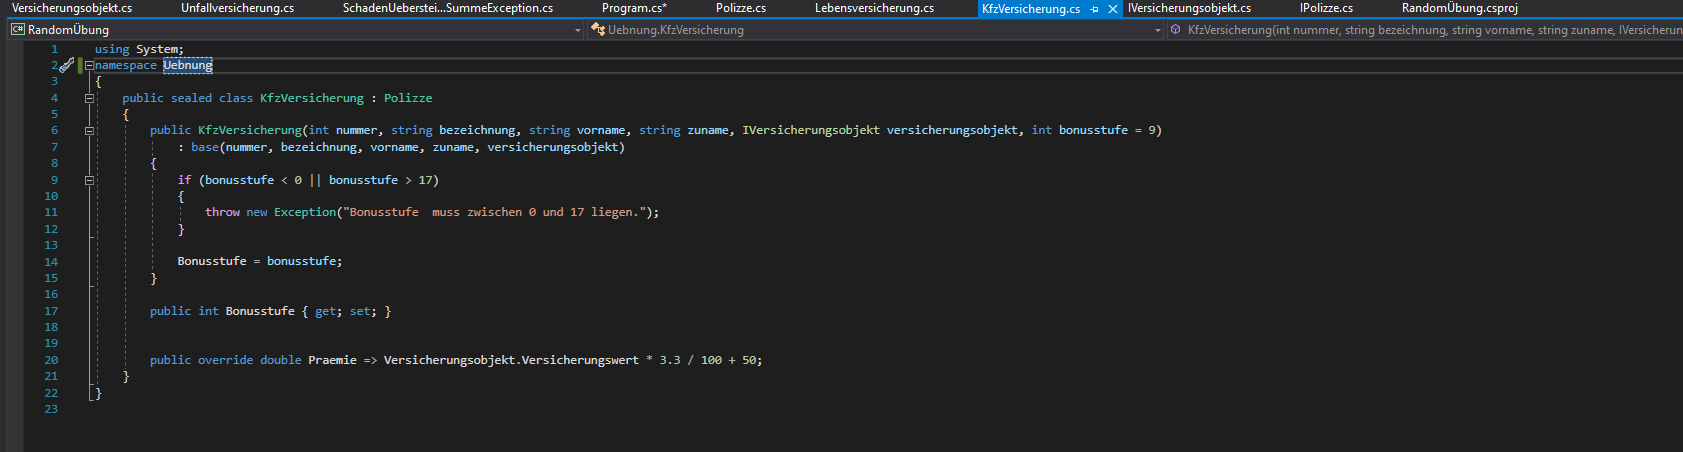Click the method icon beside the KfzVersicherung member
Screen dimensions: 1683x452
(x=1176, y=30)
